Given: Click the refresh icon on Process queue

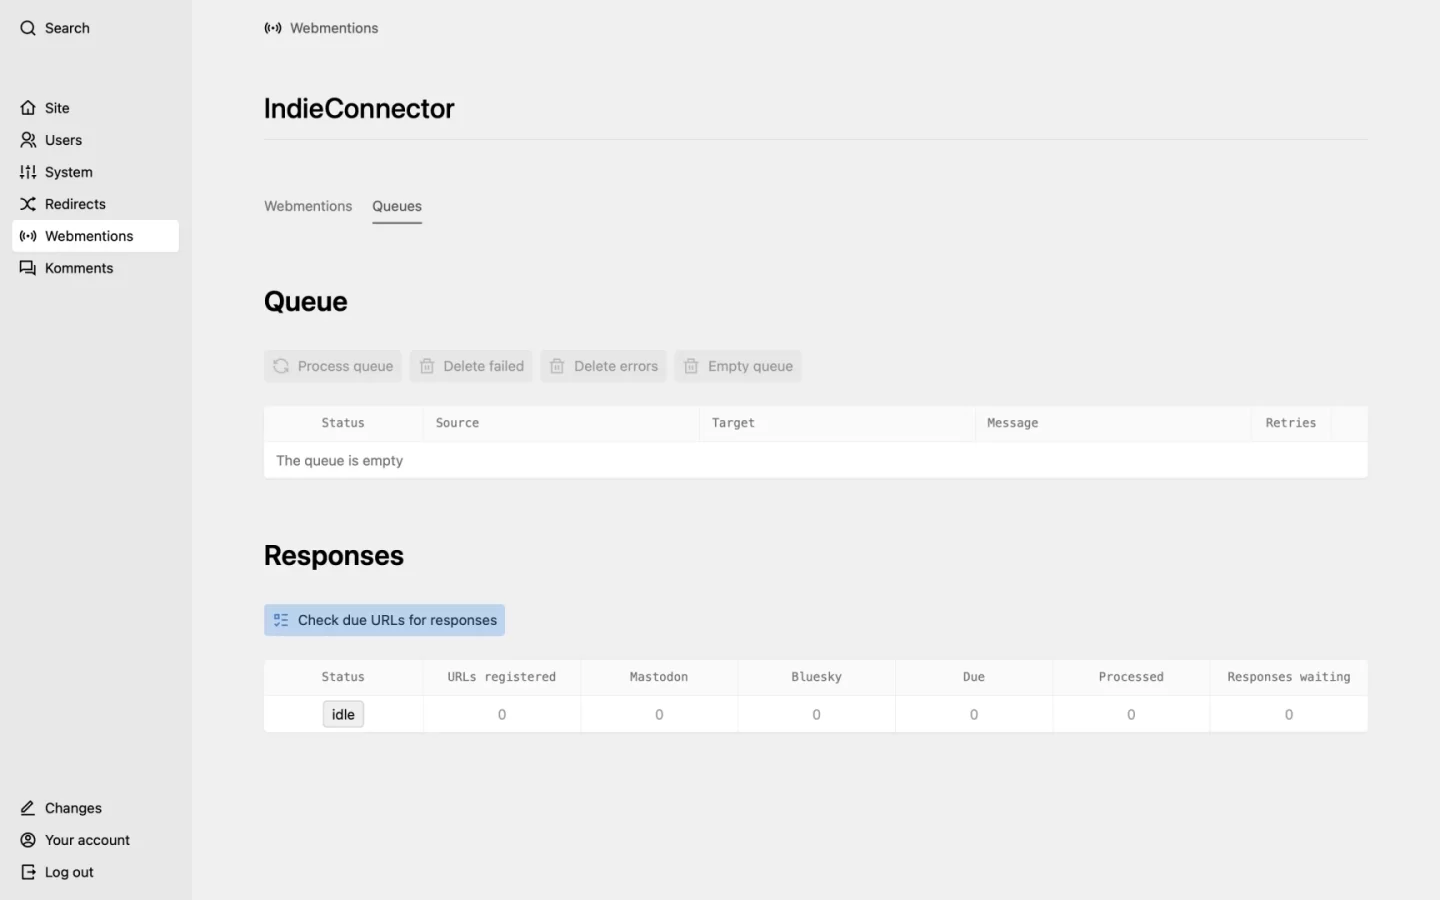Looking at the screenshot, I should click(x=281, y=366).
